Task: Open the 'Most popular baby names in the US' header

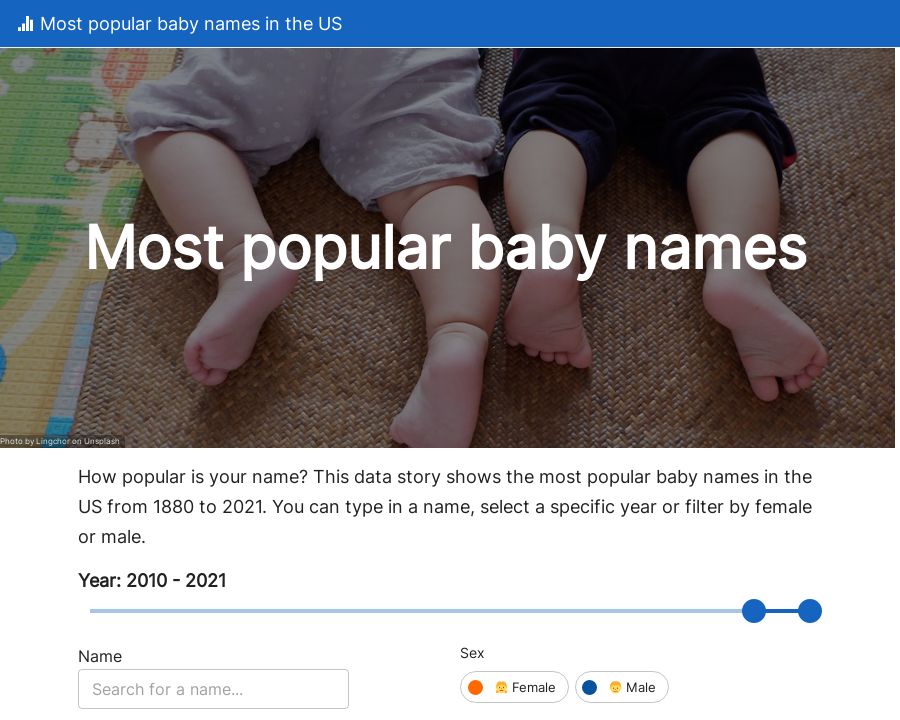Action: [191, 24]
